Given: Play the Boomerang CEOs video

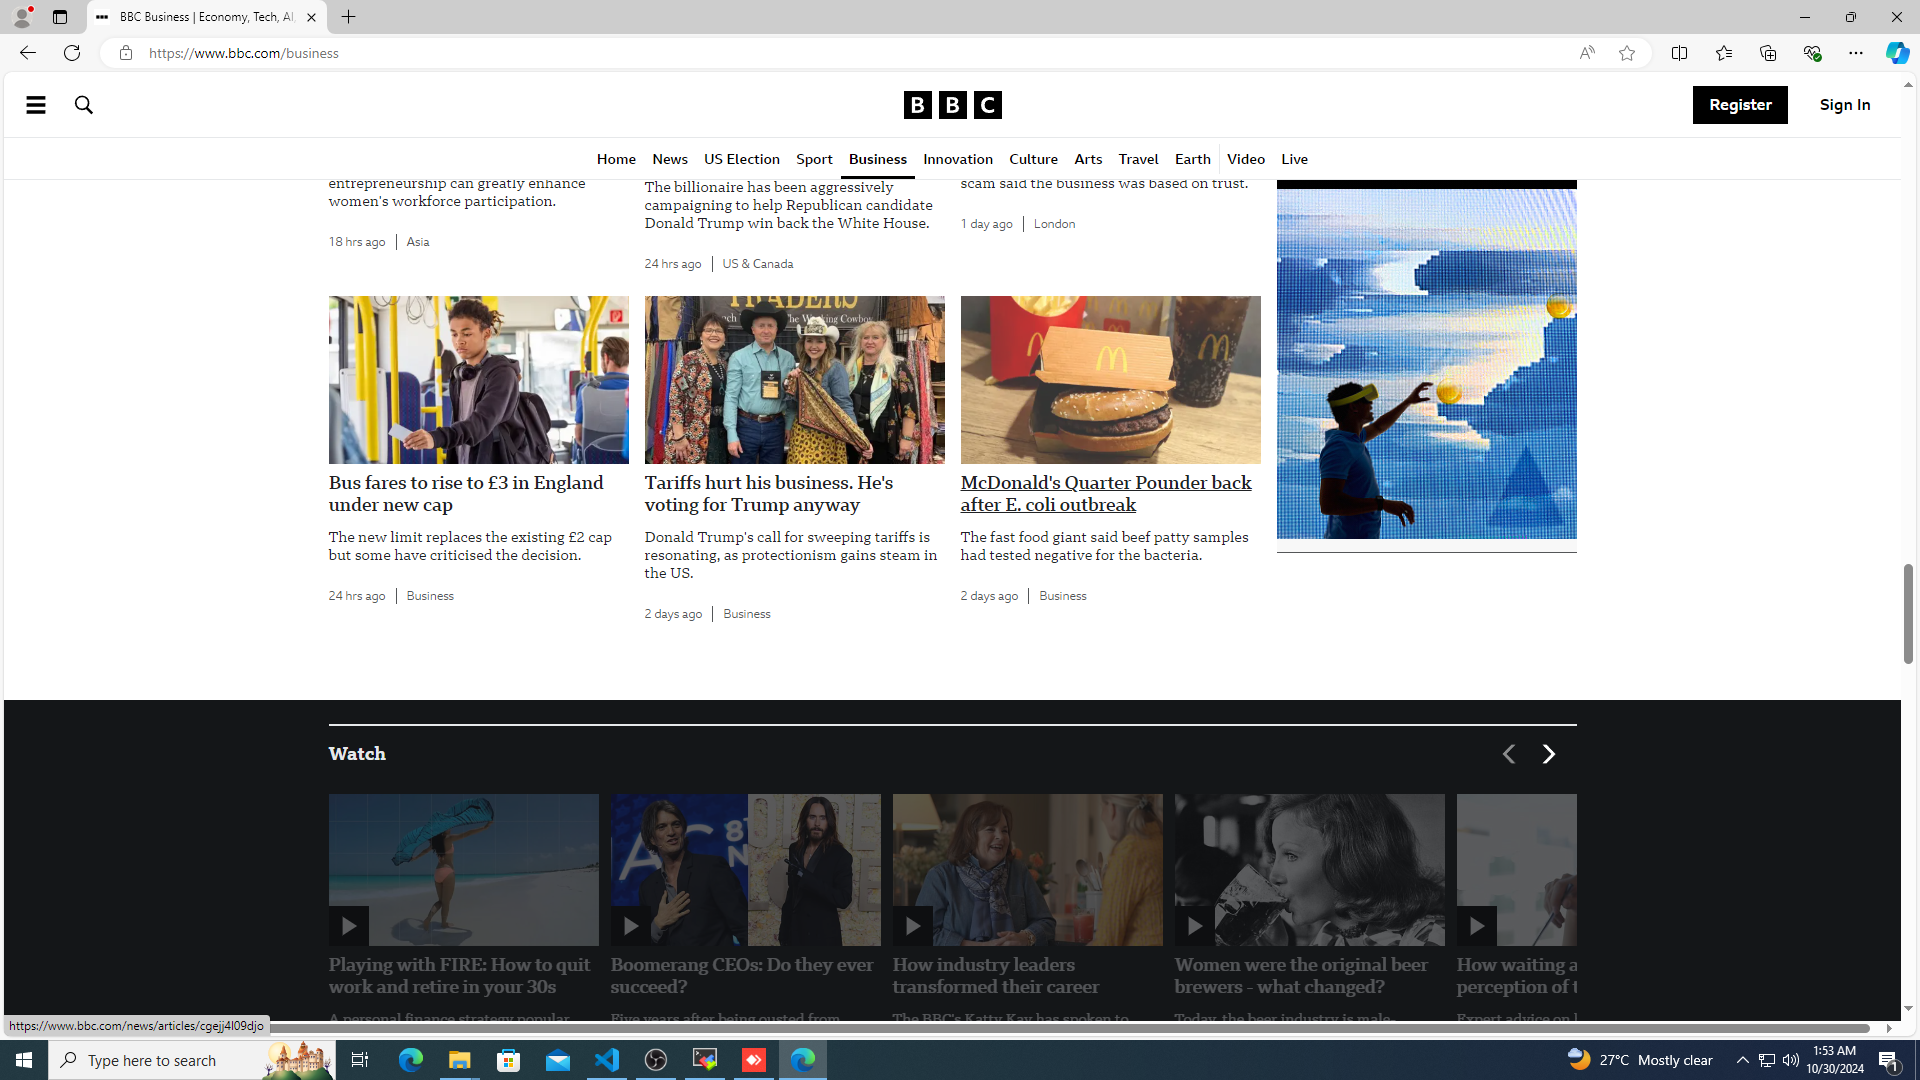Looking at the screenshot, I should point(630,926).
